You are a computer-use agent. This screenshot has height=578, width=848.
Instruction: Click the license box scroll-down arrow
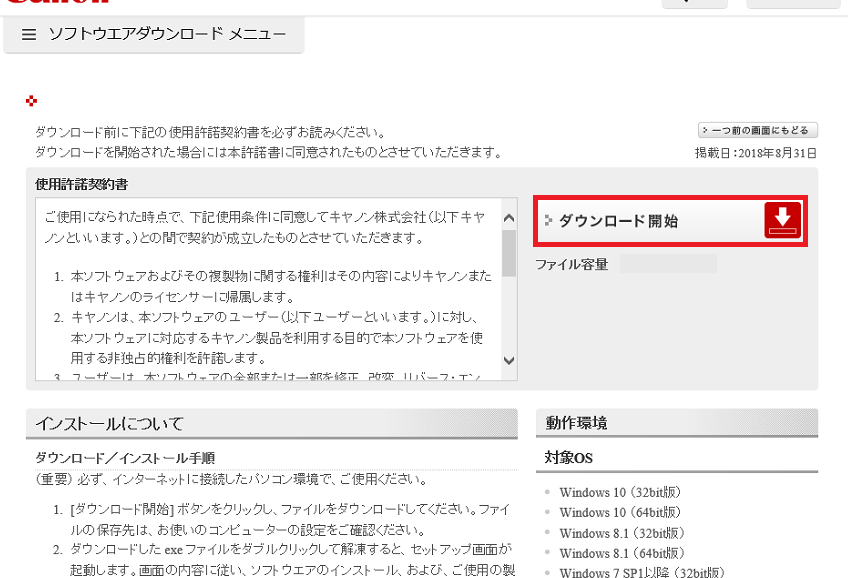[509, 360]
